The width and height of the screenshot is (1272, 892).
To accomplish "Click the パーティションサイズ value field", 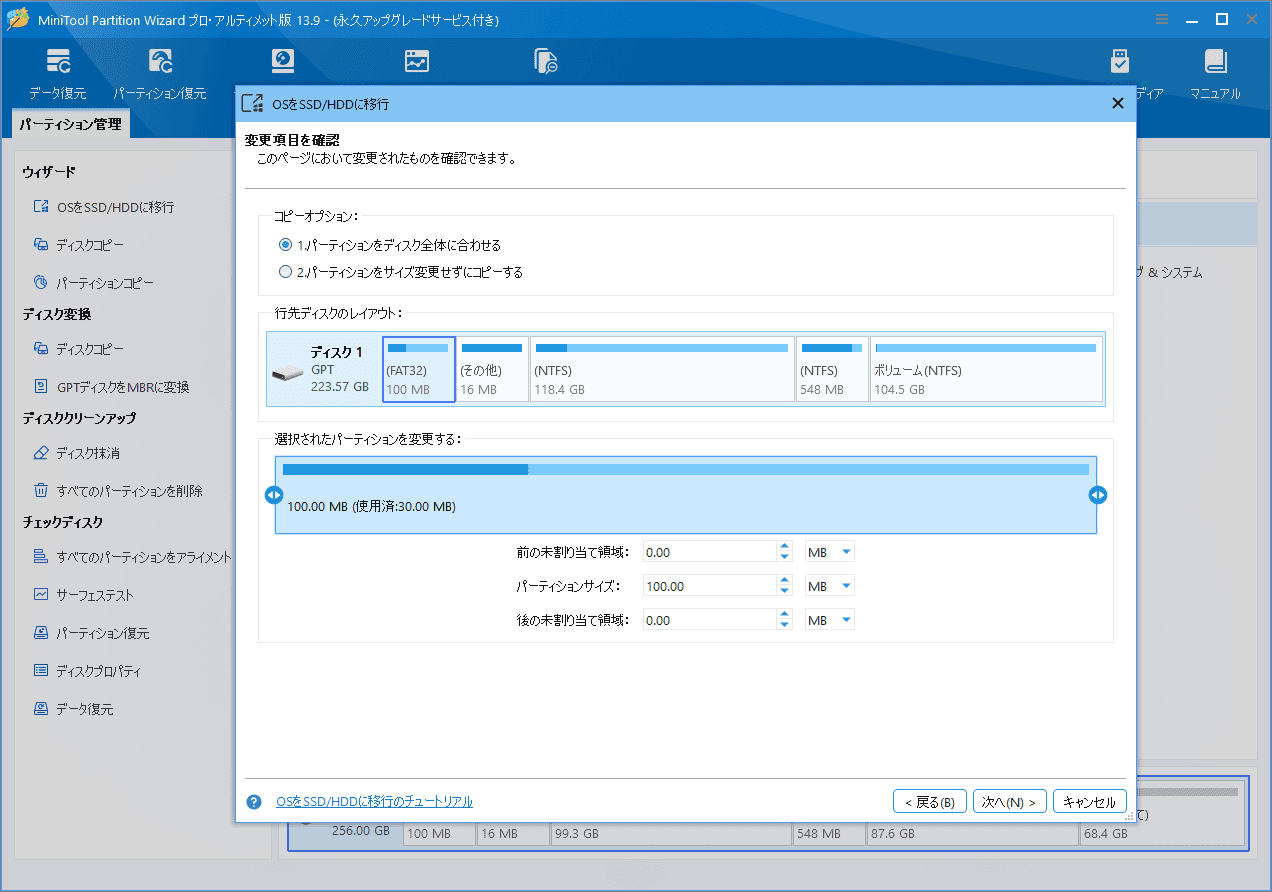I will click(x=710, y=586).
